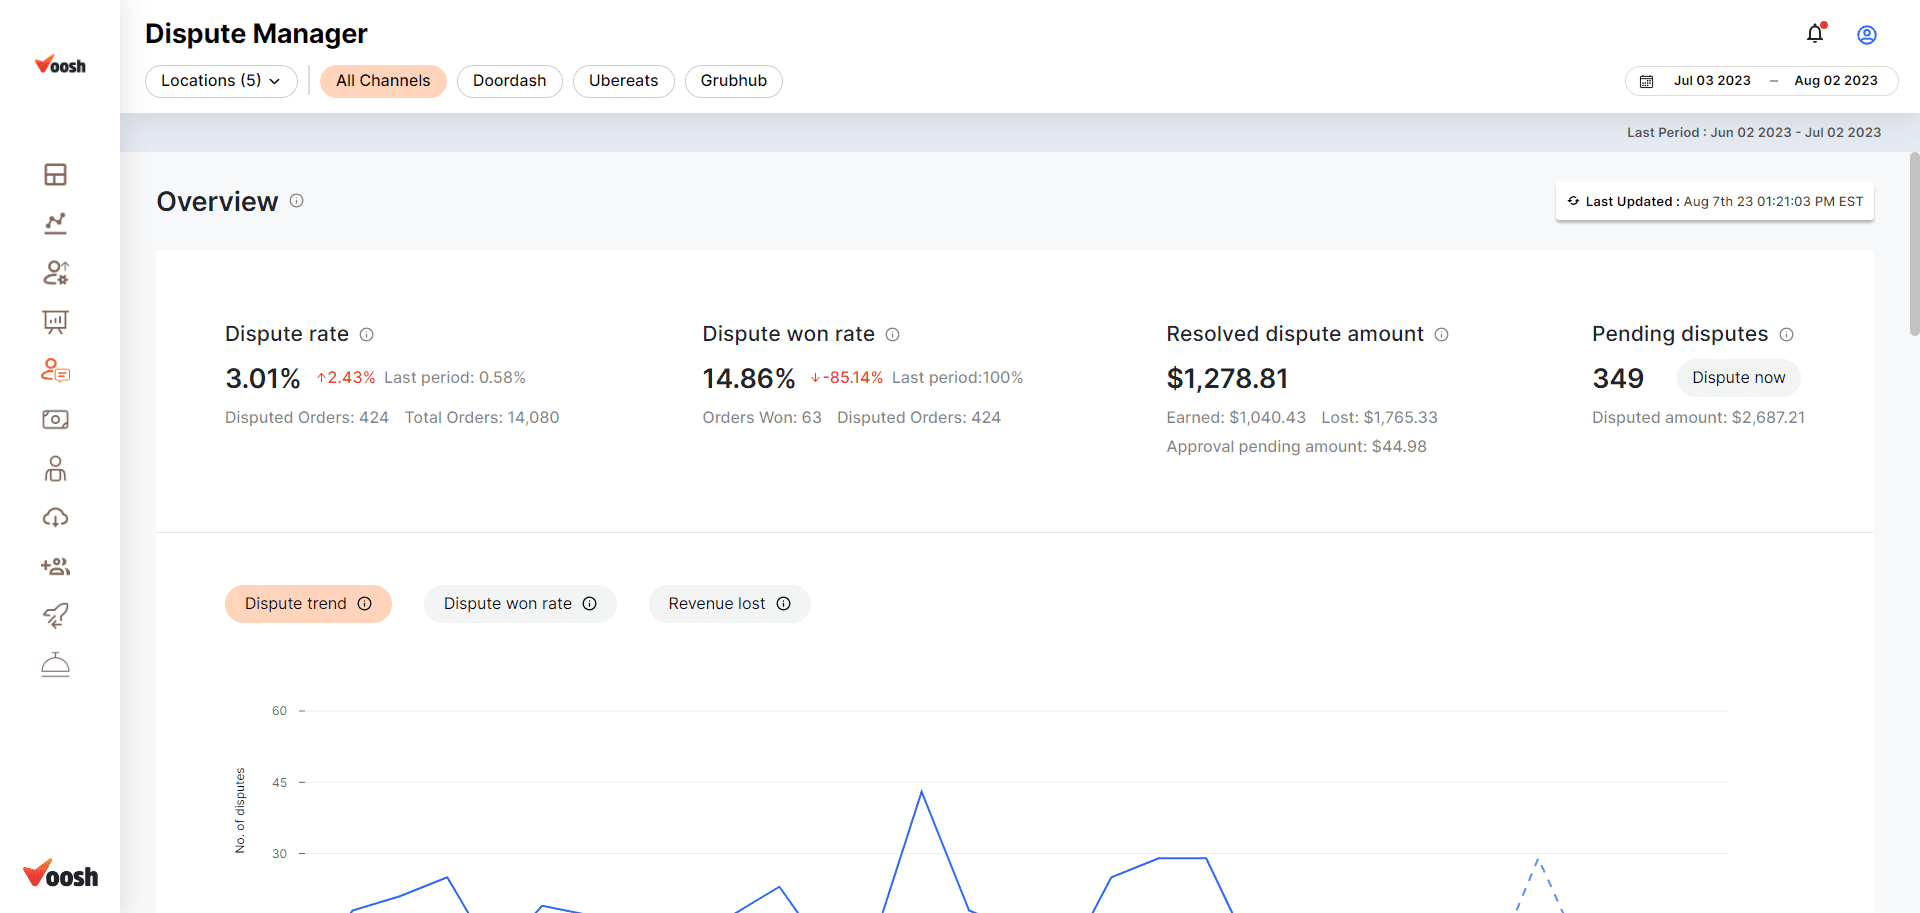Filter by Doordash channel

coord(509,81)
